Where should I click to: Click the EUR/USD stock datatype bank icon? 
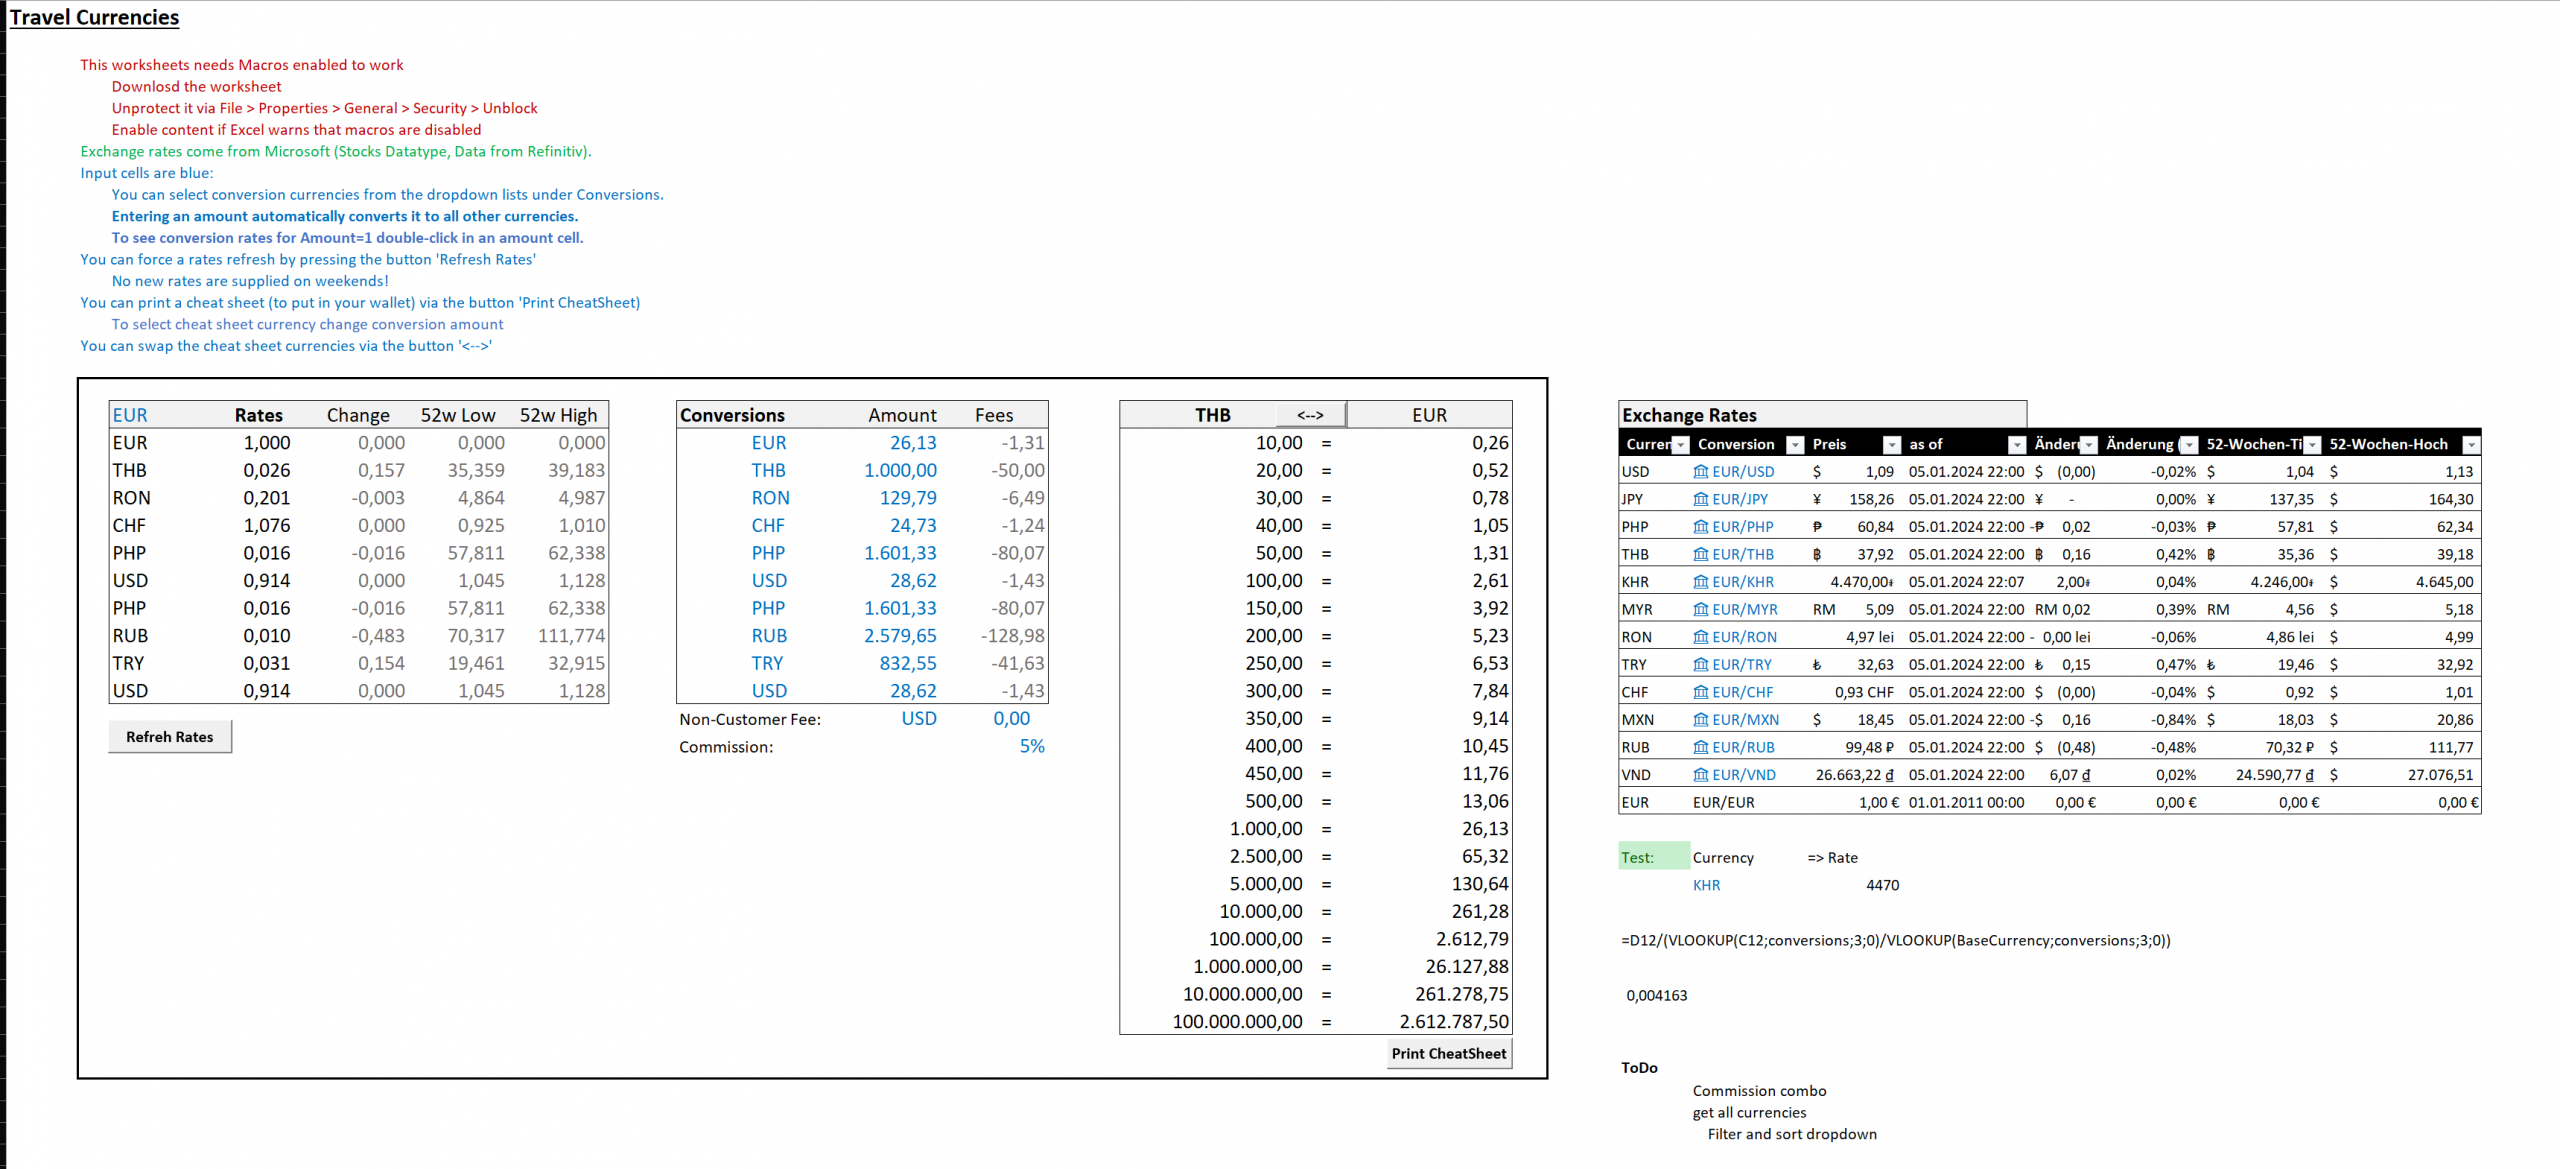point(1700,472)
